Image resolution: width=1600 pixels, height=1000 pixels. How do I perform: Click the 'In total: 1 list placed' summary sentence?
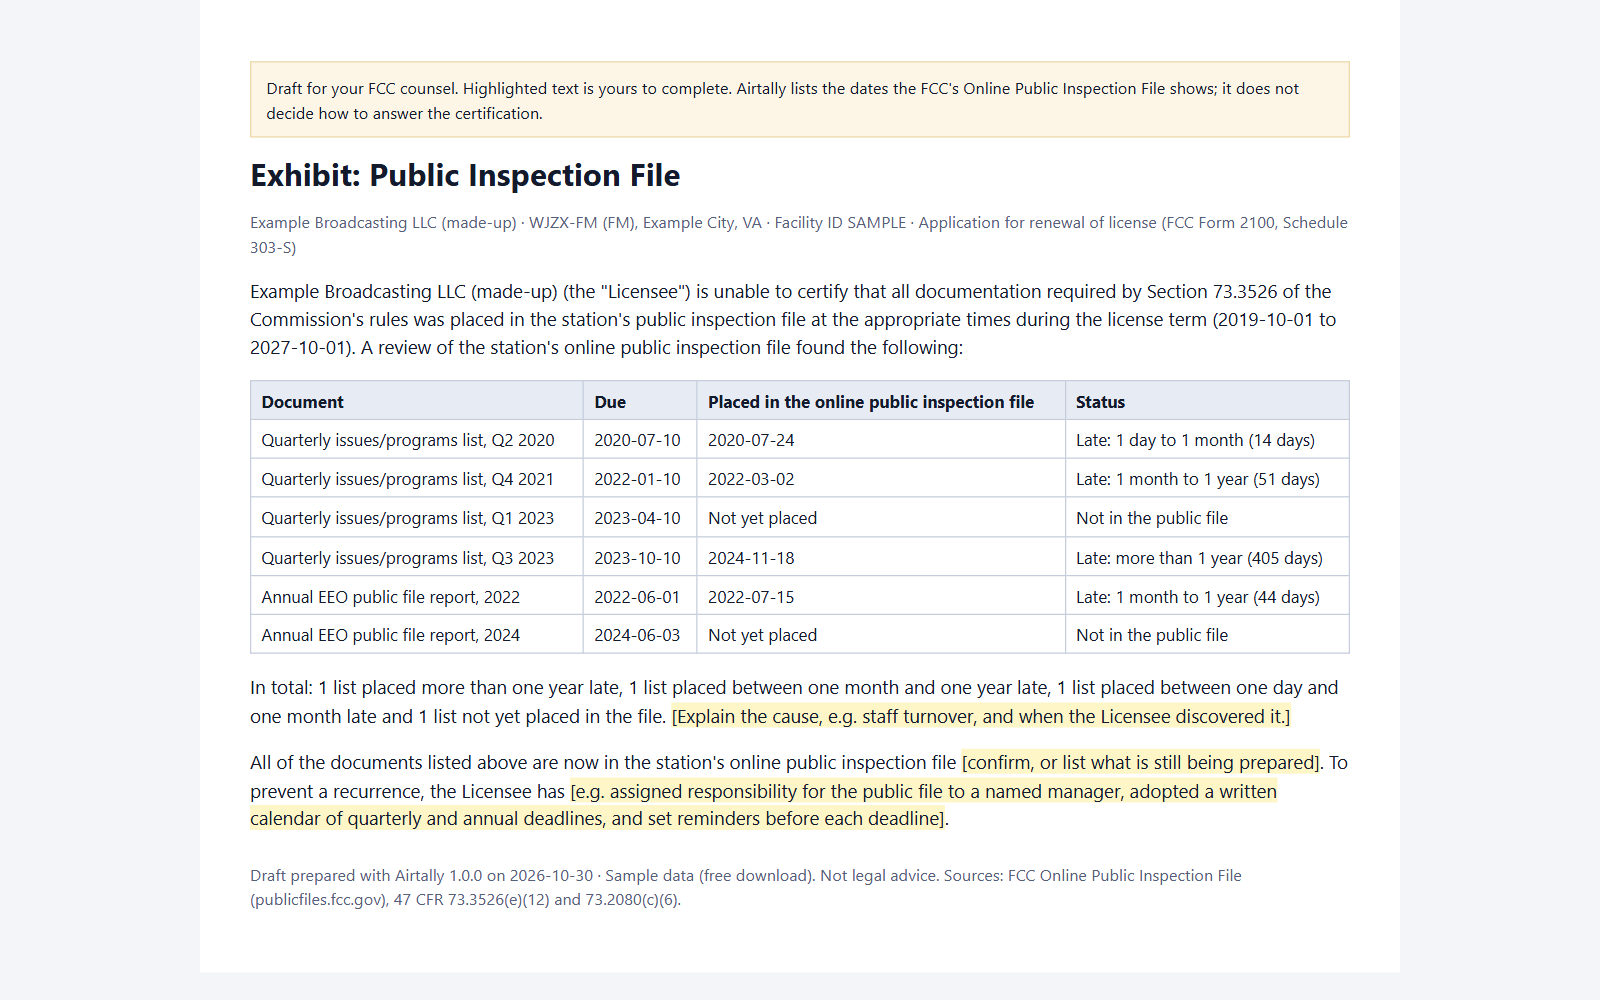click(x=794, y=702)
